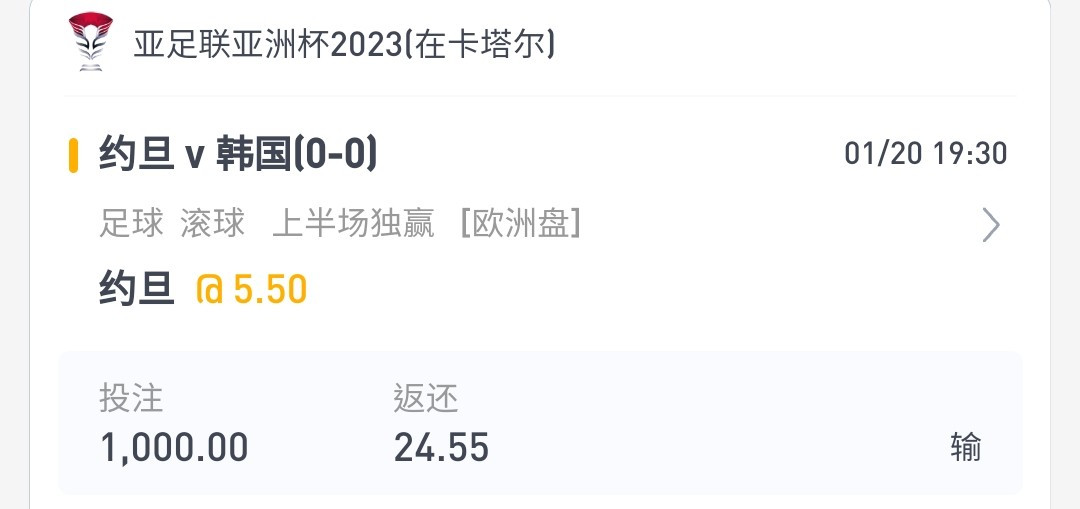Click the AFC Asian Cup trophy logo
Viewport: 1080px width, 509px height.
pyautogui.click(x=90, y=41)
